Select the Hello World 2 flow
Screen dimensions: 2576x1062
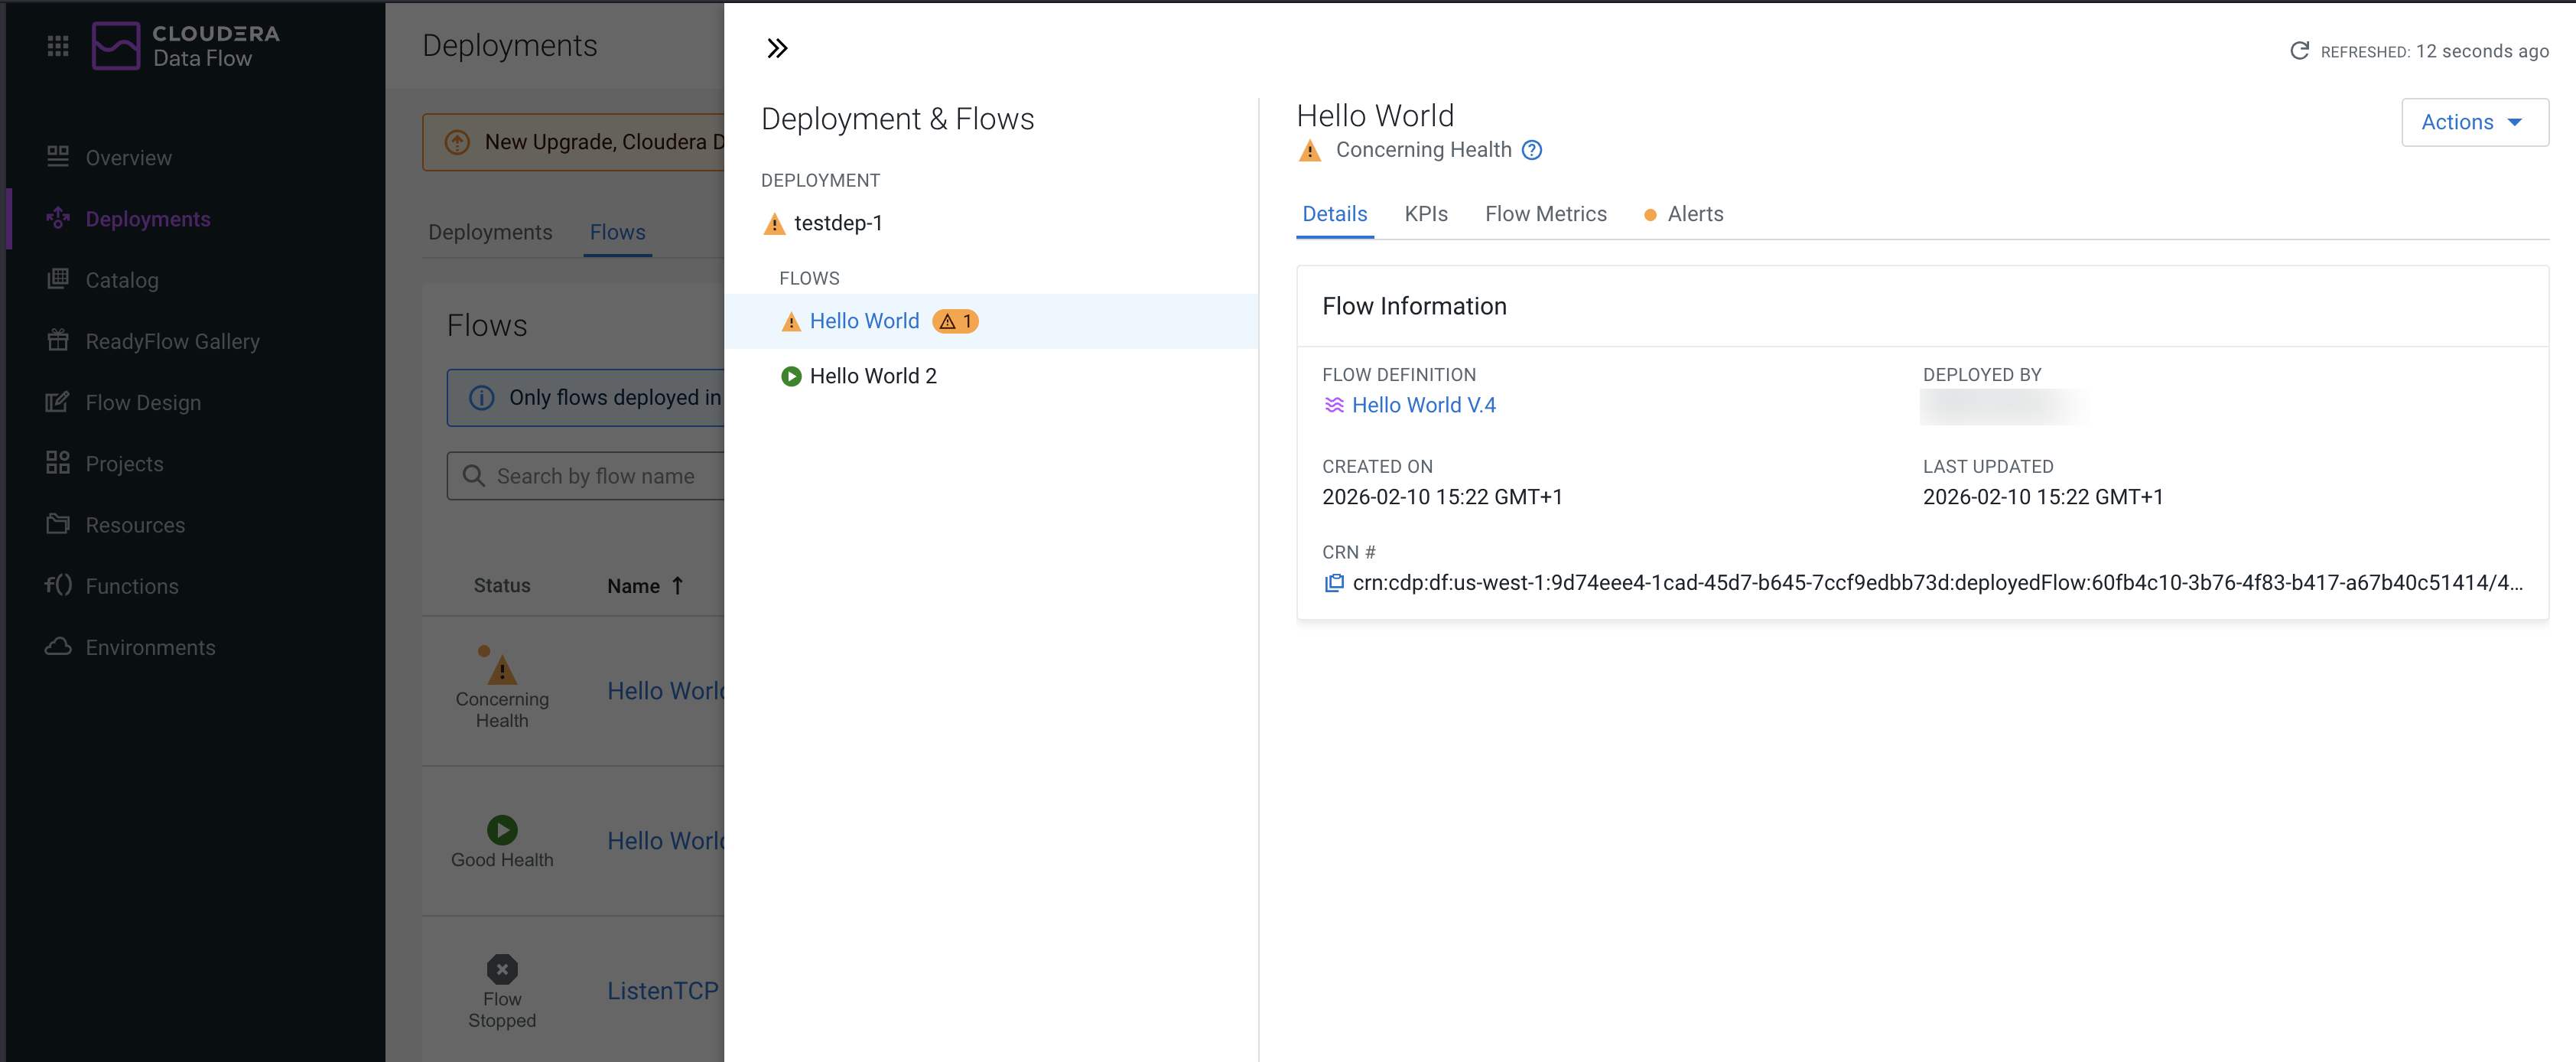click(872, 376)
